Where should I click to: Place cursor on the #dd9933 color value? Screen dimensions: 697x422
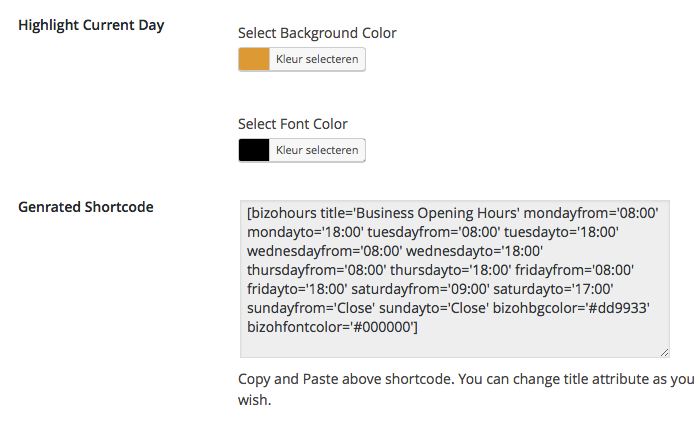621,308
